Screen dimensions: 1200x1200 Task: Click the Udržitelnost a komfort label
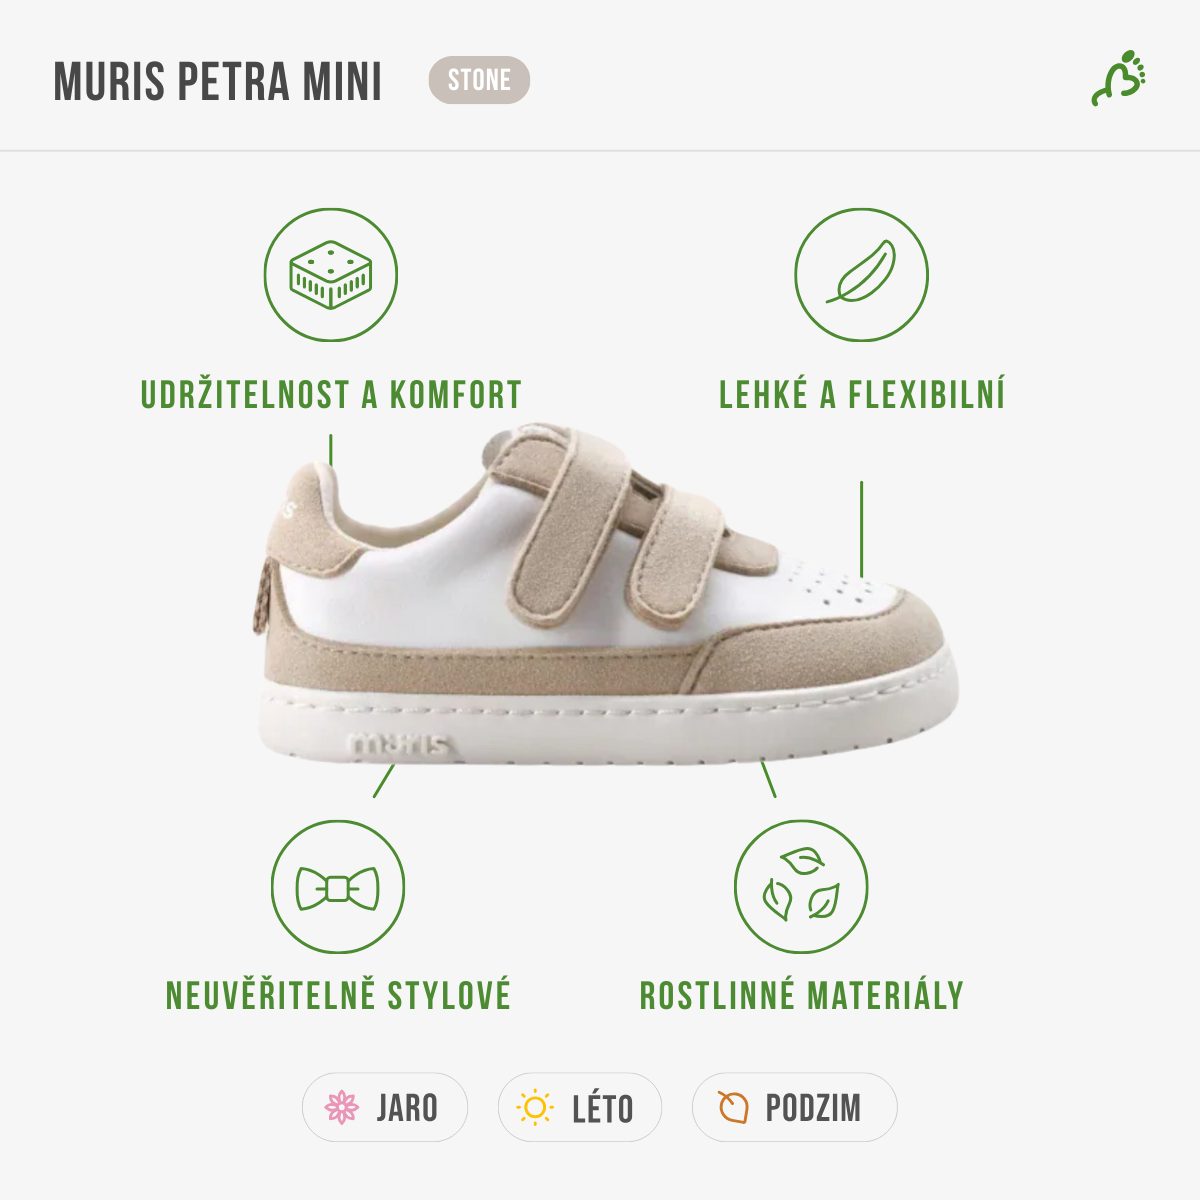[x=331, y=395]
